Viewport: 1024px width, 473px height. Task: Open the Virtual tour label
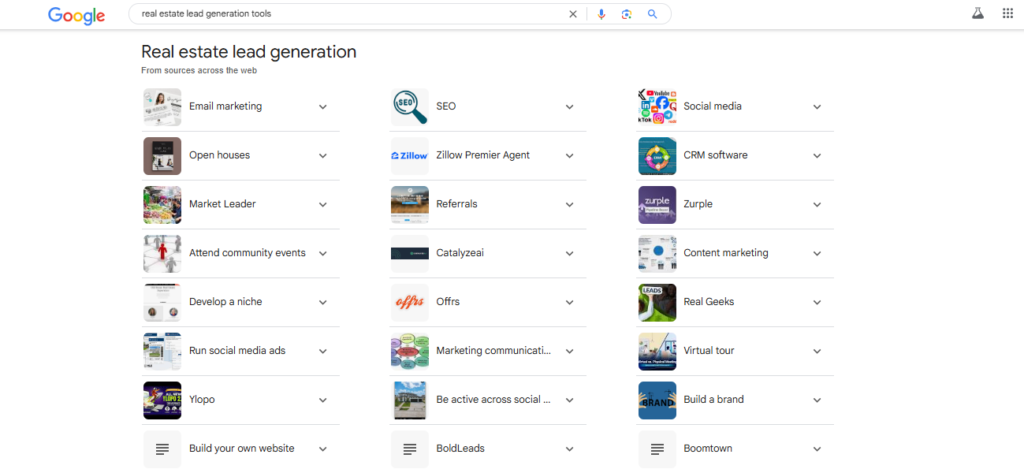click(709, 351)
